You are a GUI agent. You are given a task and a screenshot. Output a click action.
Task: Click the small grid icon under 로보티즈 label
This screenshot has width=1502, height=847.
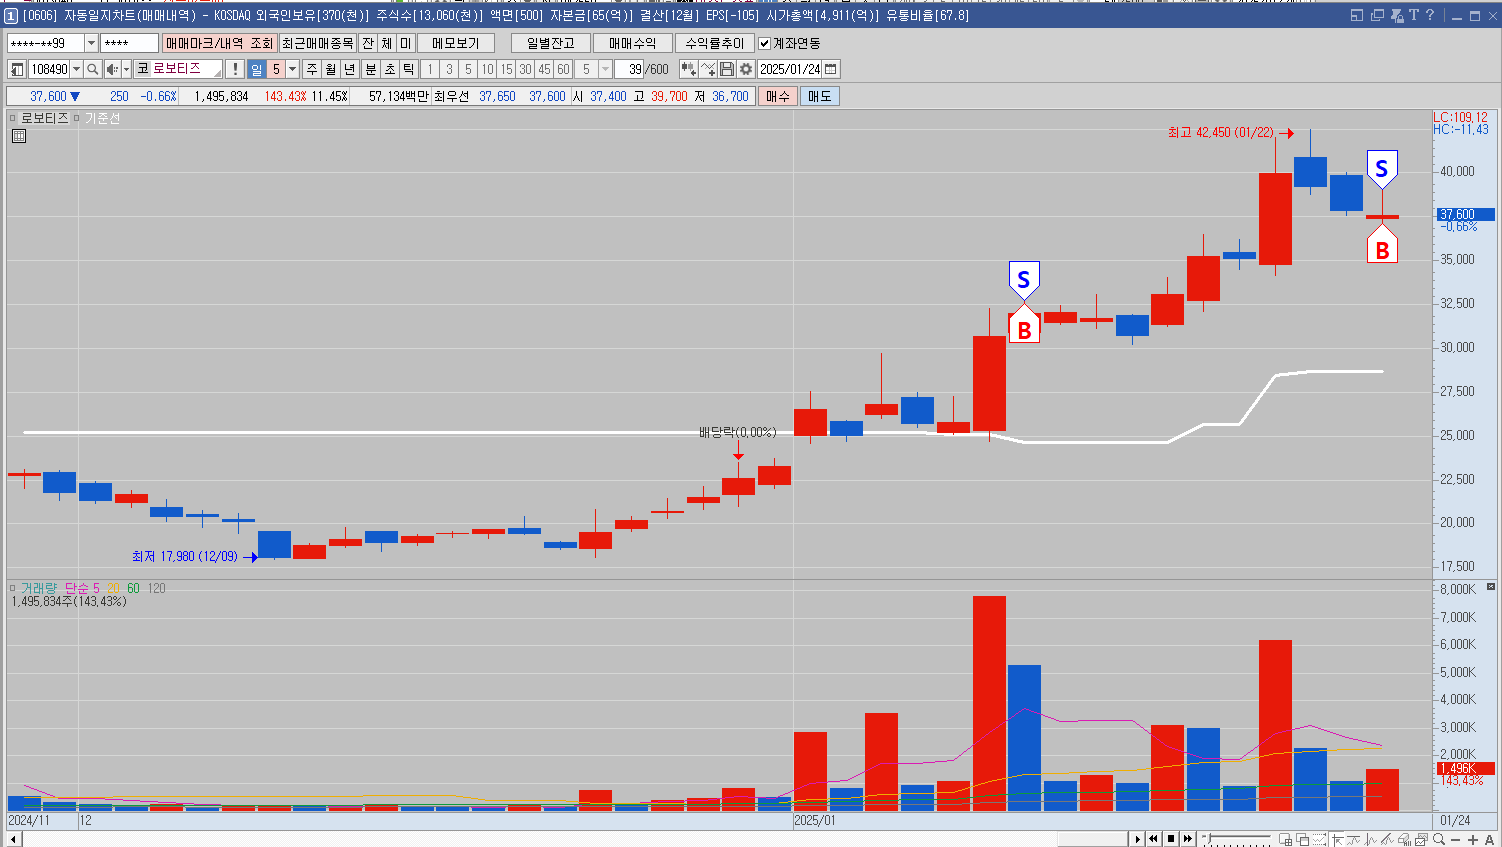tap(19, 136)
